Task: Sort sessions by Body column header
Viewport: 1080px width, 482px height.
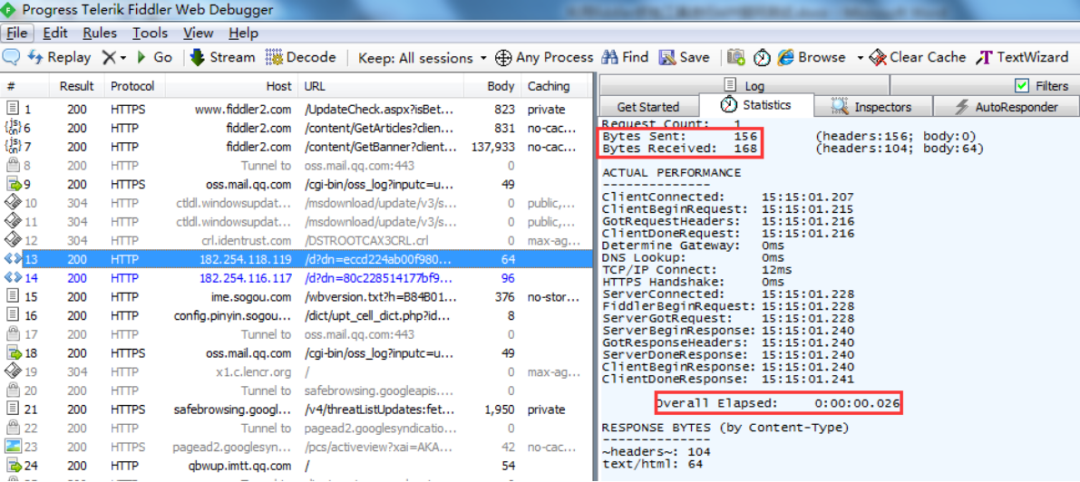Action: pyautogui.click(x=492, y=86)
